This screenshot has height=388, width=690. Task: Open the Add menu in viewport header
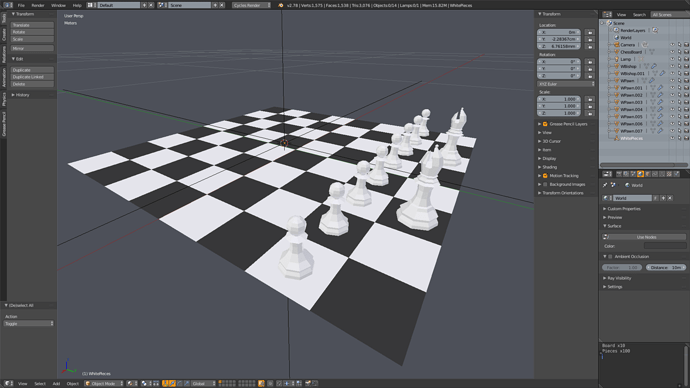(56, 384)
